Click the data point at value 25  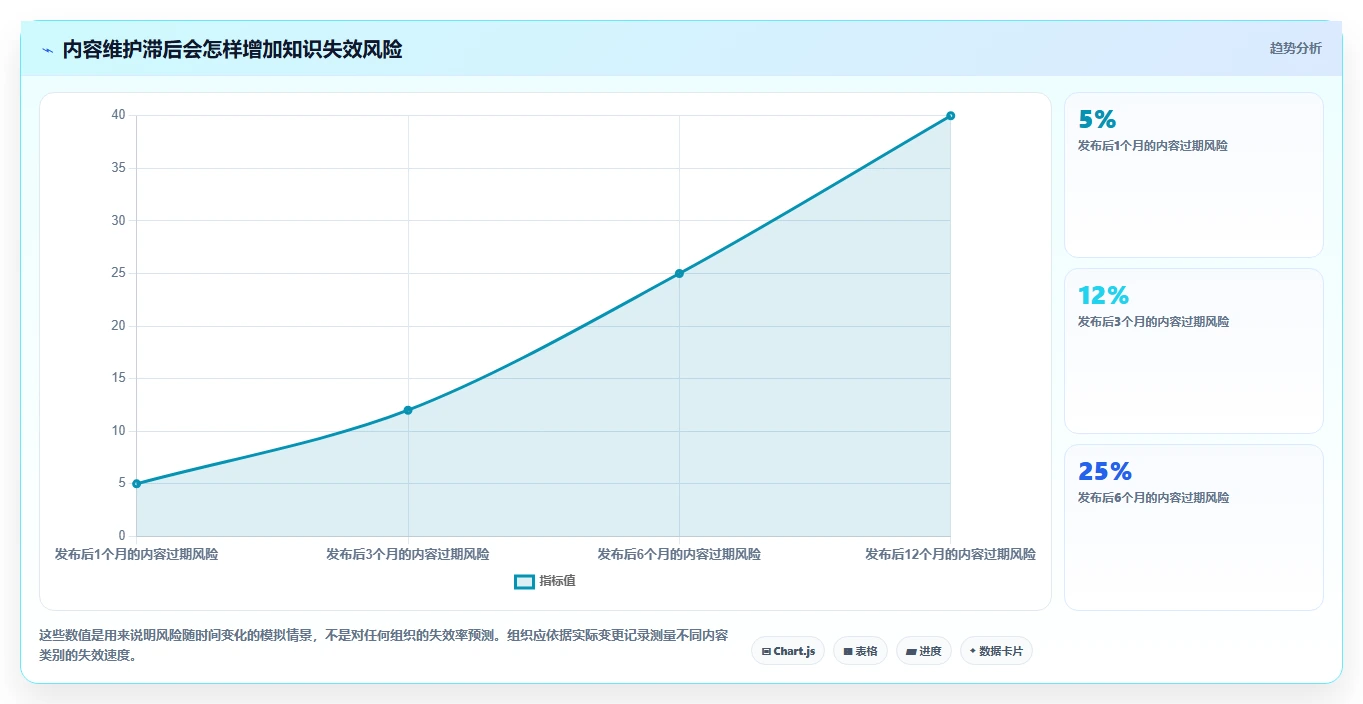pyautogui.click(x=679, y=273)
